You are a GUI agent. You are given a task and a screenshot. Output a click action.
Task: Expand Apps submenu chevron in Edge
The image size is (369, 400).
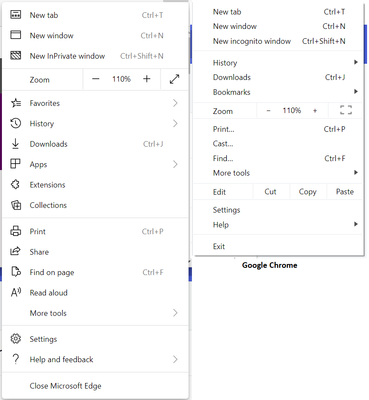pos(175,164)
